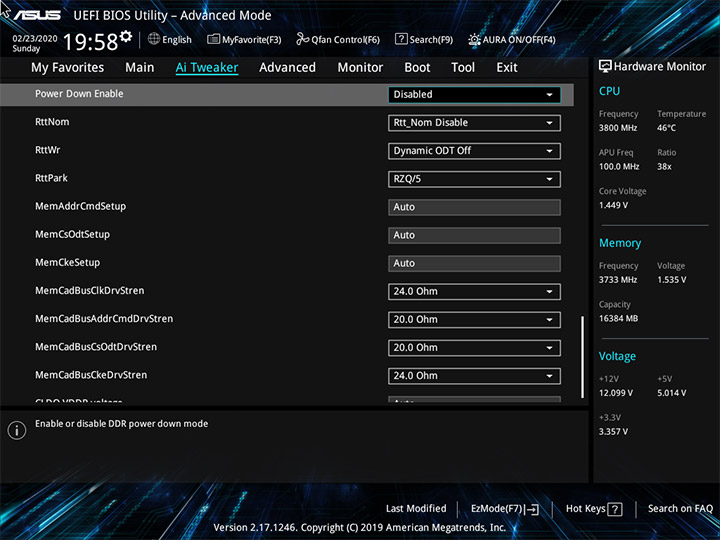Viewport: 720px width, 540px height.
Task: Select the MemCkeSetup label
Action: pos(67,263)
